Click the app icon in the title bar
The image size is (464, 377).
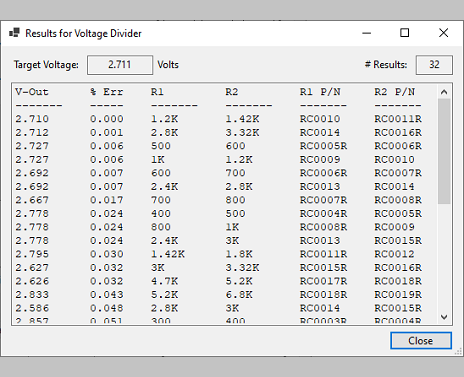(x=14, y=33)
